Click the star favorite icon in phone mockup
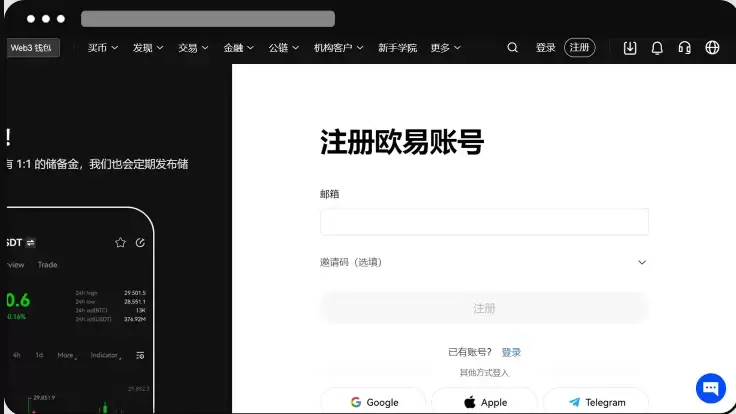The width and height of the screenshot is (736, 414). [x=121, y=242]
